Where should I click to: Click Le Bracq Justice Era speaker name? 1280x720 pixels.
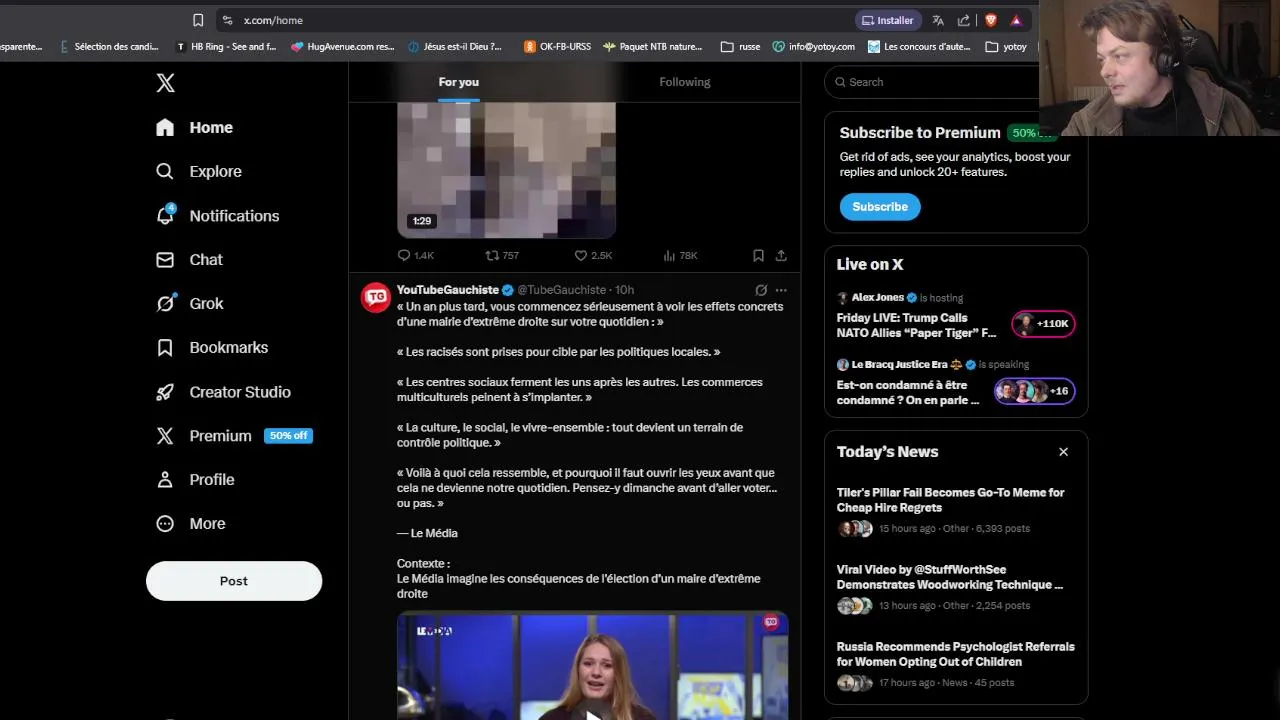point(899,364)
